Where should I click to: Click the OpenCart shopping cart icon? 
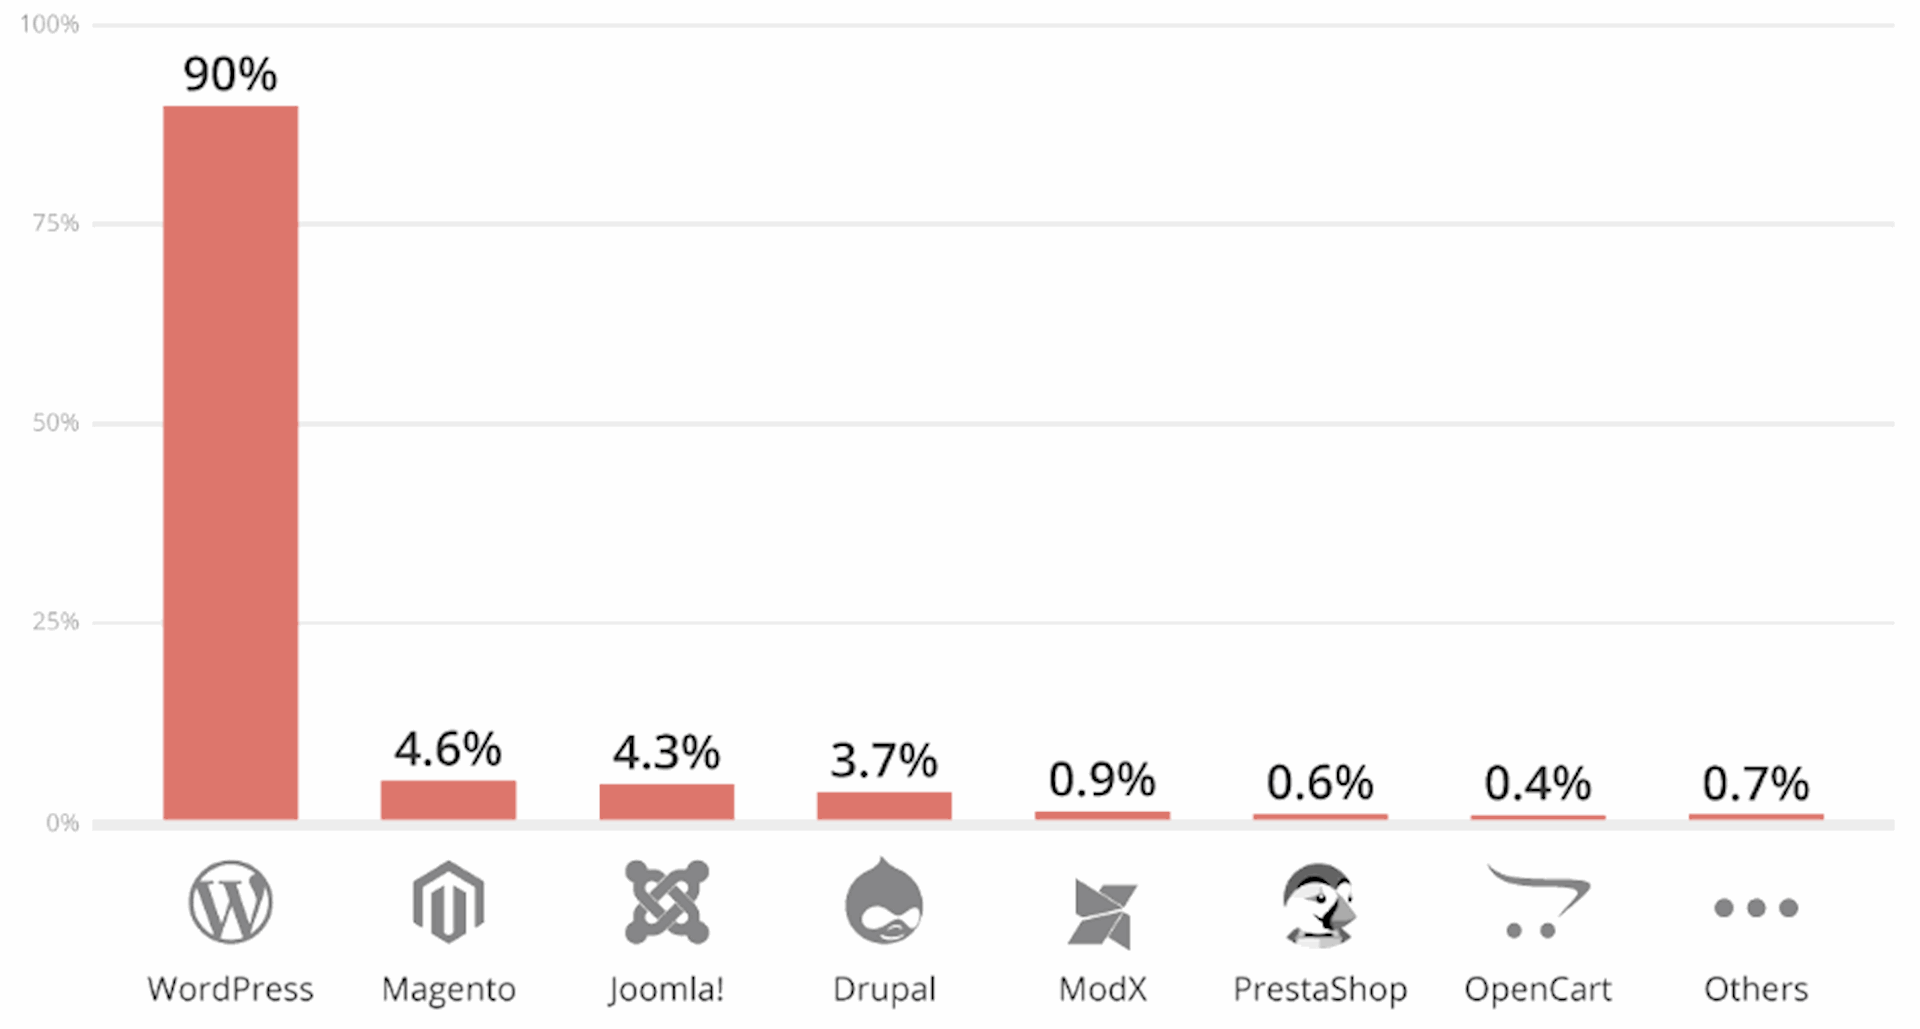pyautogui.click(x=1538, y=902)
